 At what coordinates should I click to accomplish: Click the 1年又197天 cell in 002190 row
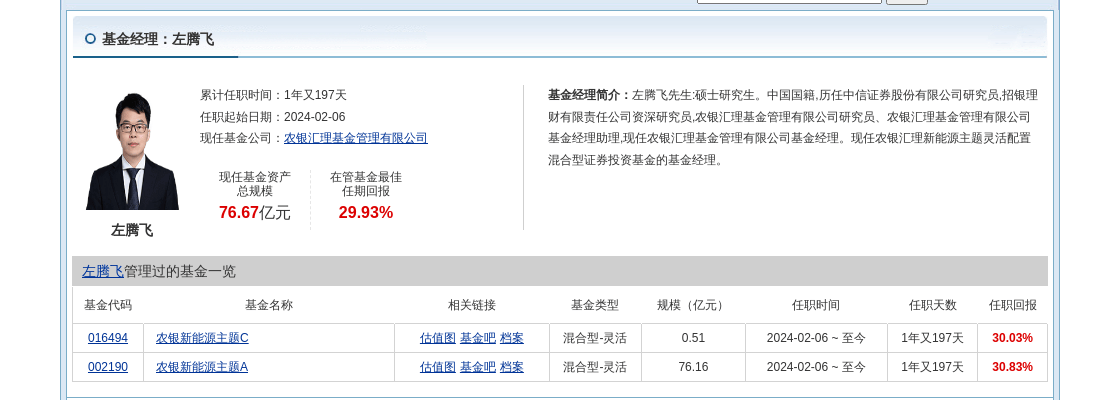(x=932, y=367)
